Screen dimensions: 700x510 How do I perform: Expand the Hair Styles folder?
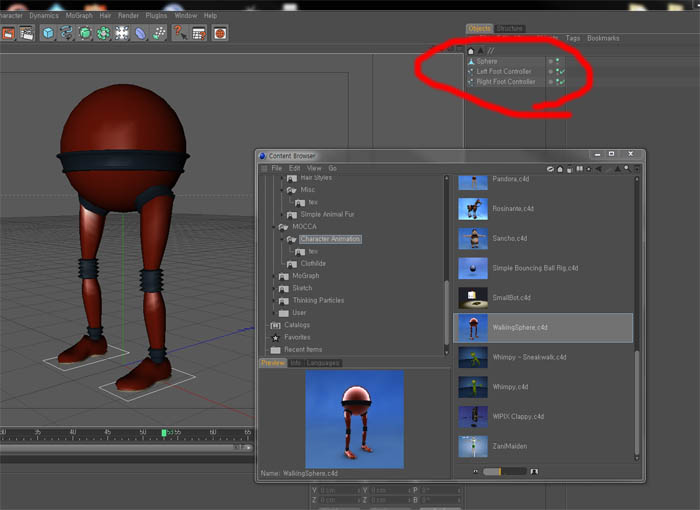tap(282, 178)
